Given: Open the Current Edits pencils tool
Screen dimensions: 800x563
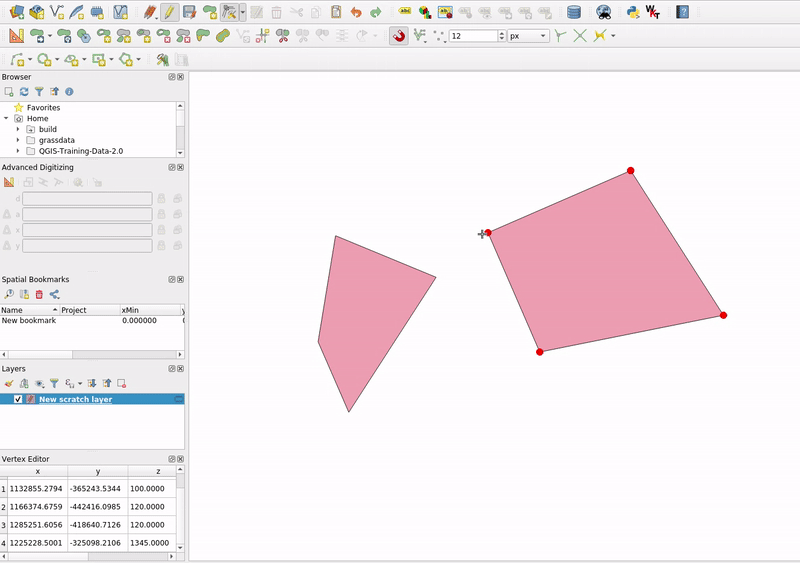Looking at the screenshot, I should [149, 11].
